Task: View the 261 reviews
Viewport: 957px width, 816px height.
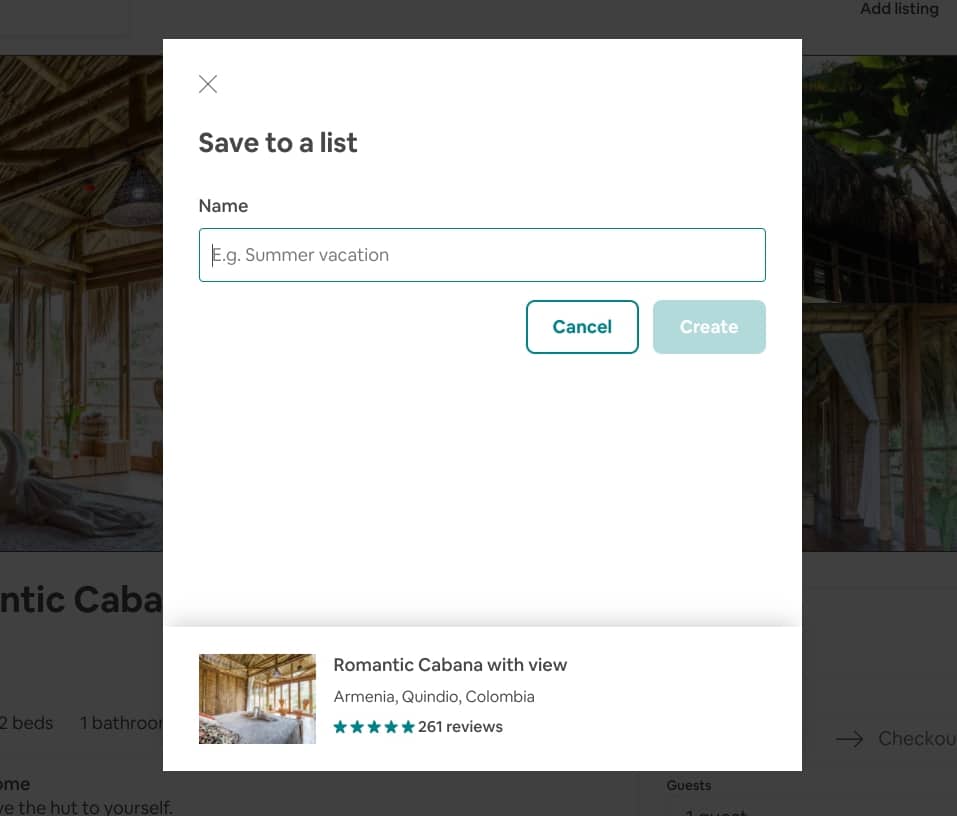Action: tap(461, 726)
